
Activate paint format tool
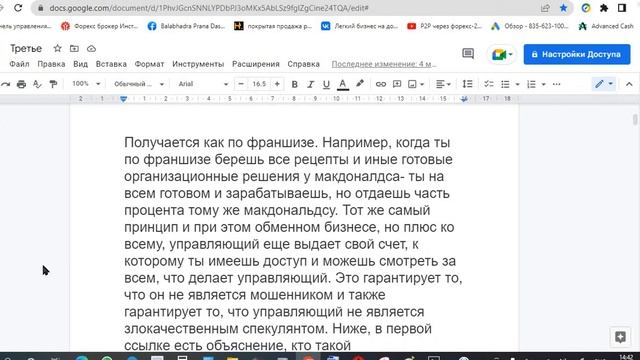coord(53,84)
